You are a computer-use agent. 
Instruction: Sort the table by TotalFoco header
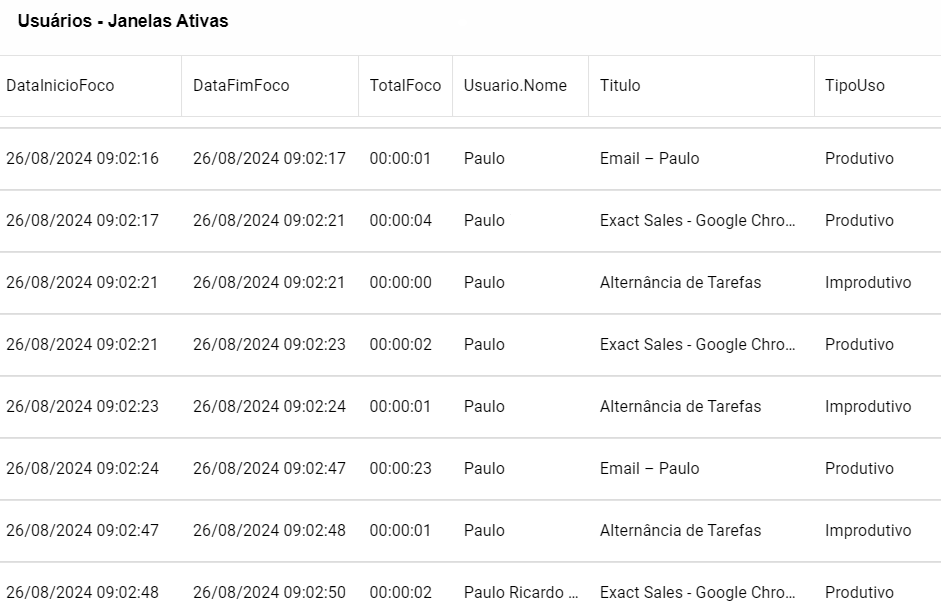[x=405, y=86]
